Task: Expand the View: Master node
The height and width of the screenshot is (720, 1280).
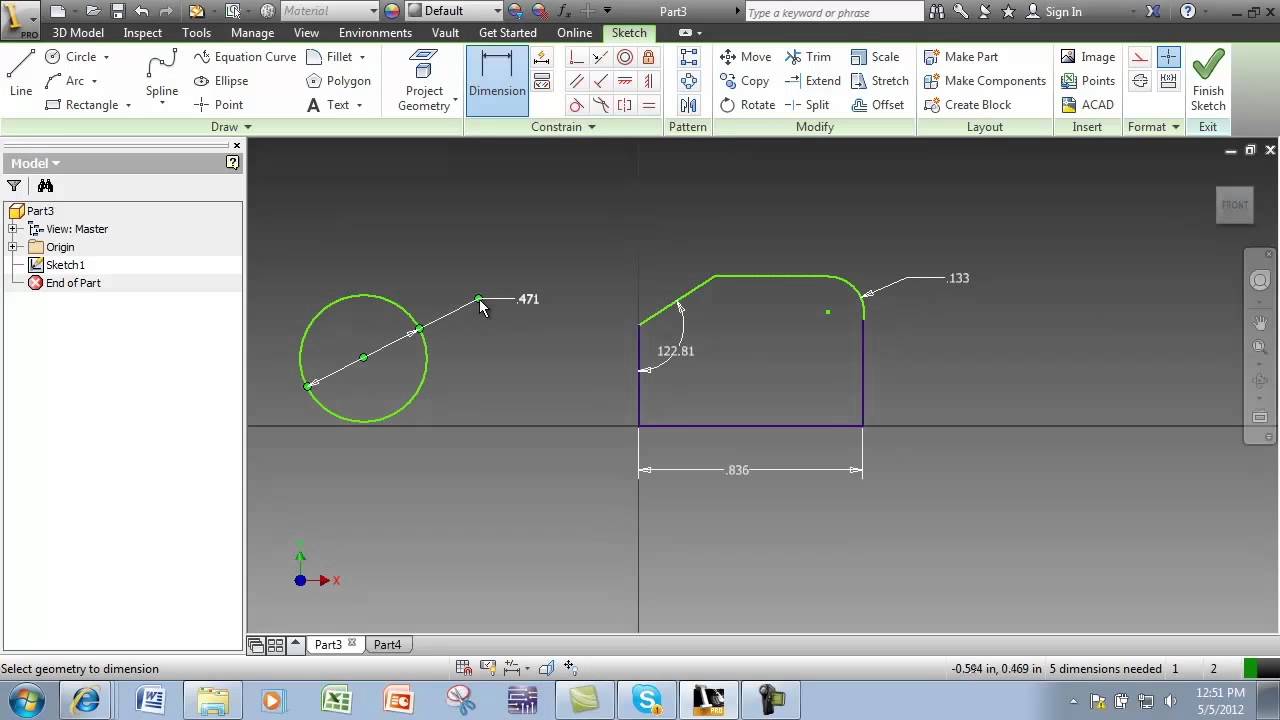Action: [x=13, y=229]
